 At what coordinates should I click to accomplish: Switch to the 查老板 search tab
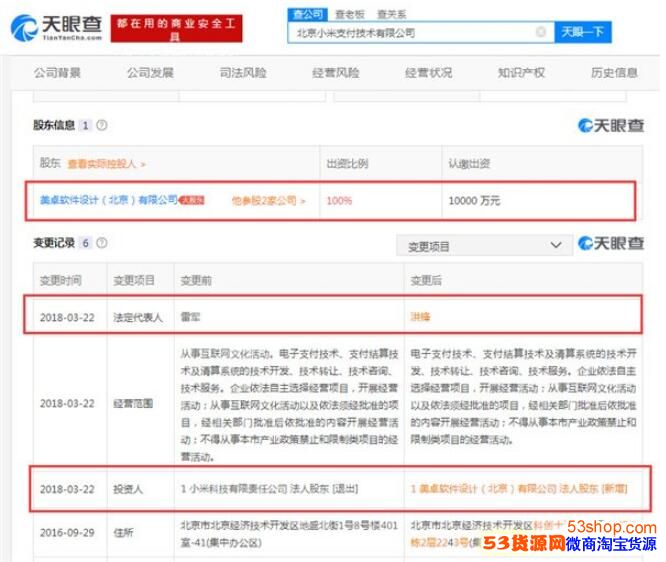click(350, 13)
